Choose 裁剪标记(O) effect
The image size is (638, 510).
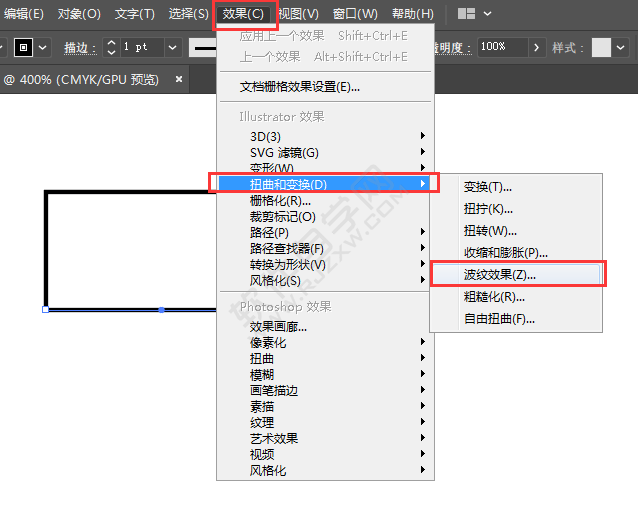tap(326, 216)
